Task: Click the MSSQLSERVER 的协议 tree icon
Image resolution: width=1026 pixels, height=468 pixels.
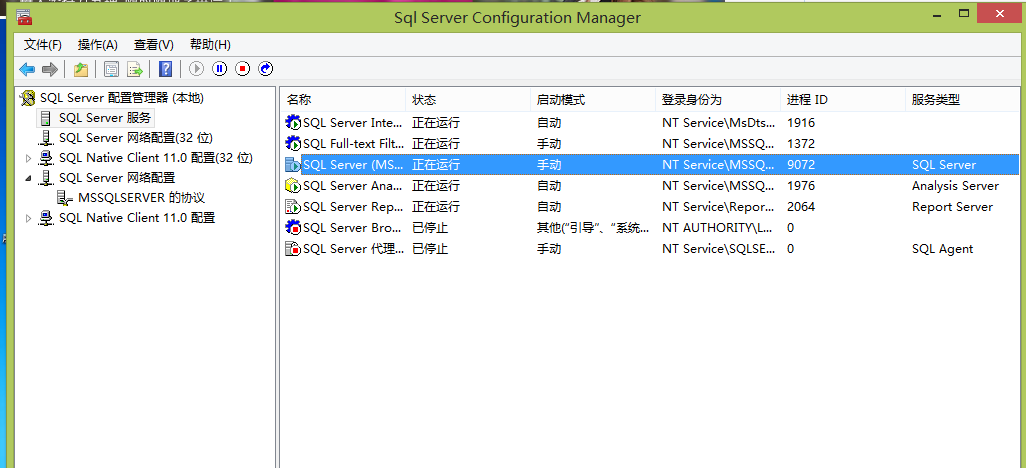Action: pos(65,198)
